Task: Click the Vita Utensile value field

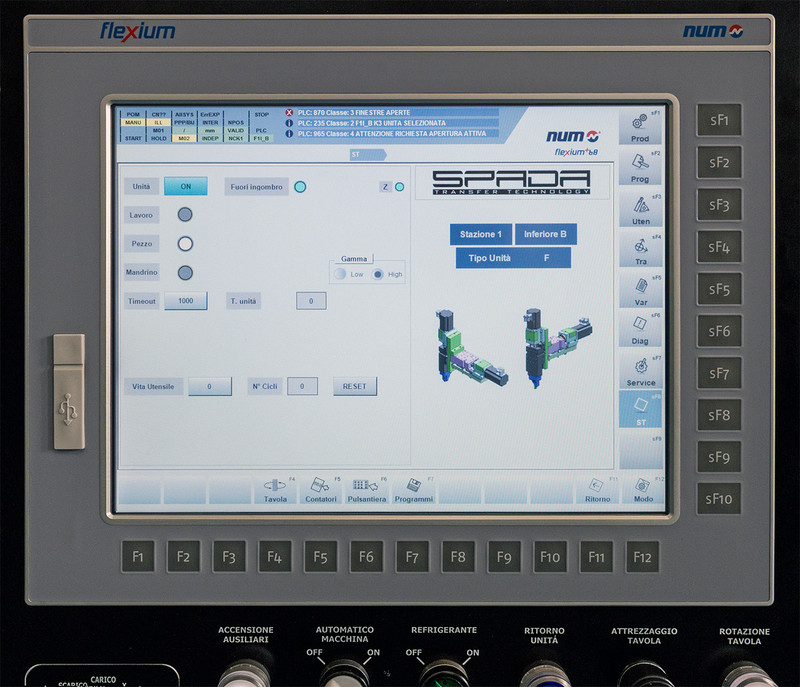Action: click(210, 386)
